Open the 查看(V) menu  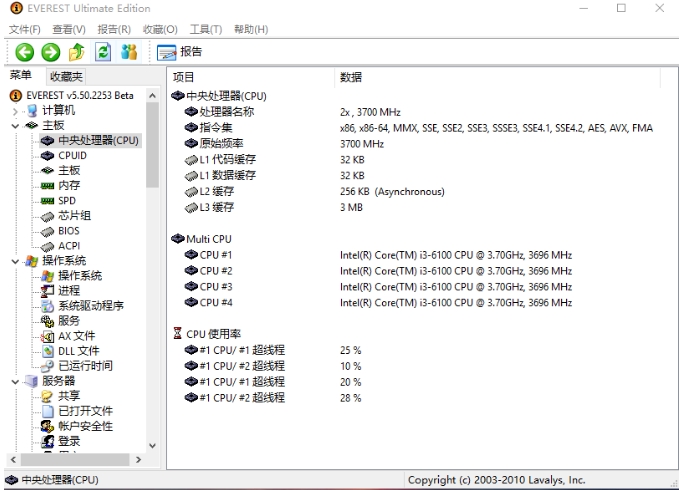[x=69, y=29]
